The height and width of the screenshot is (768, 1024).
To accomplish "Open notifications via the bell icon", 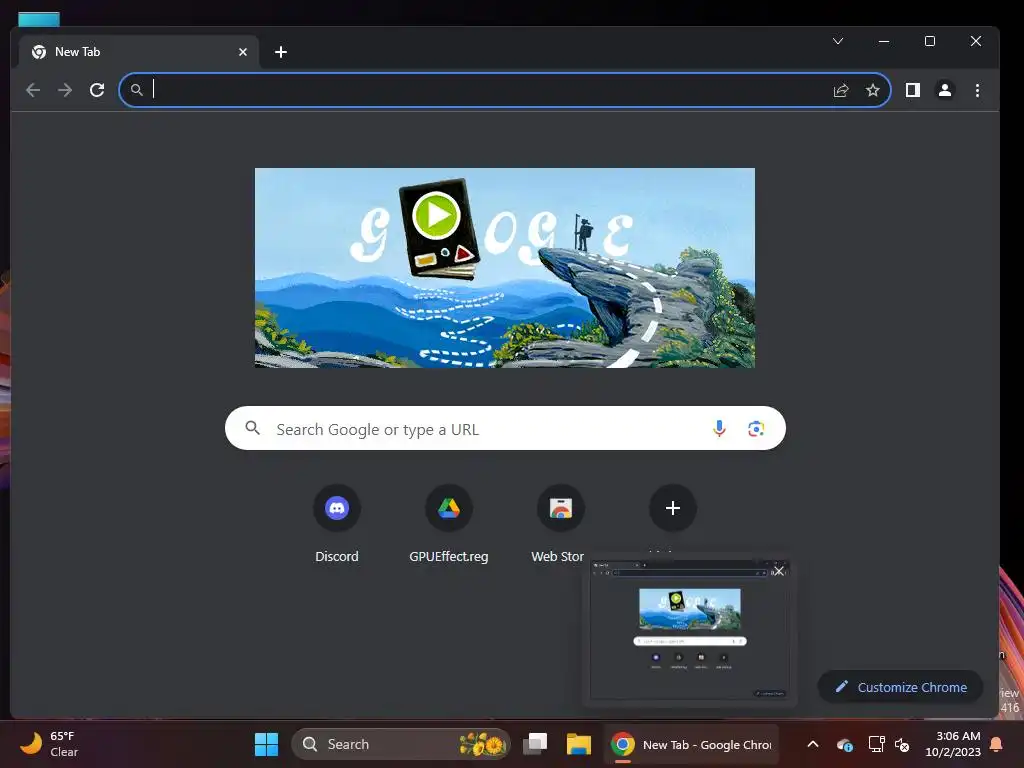I will click(x=997, y=744).
